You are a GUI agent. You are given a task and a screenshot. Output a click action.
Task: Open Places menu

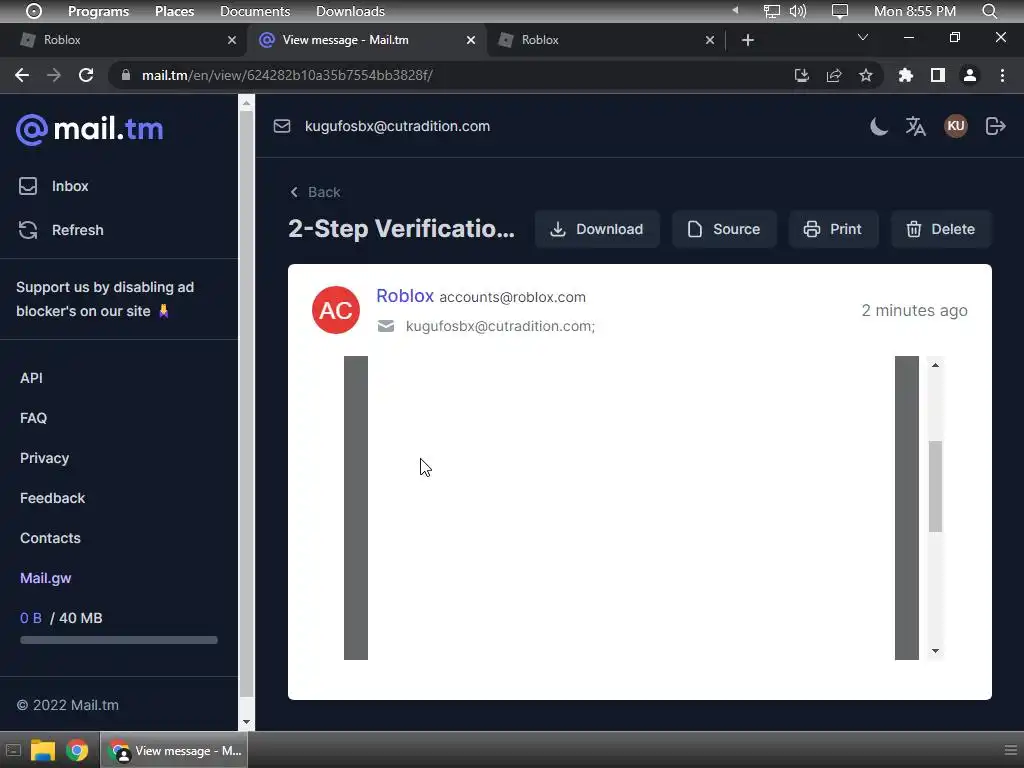[x=174, y=11]
